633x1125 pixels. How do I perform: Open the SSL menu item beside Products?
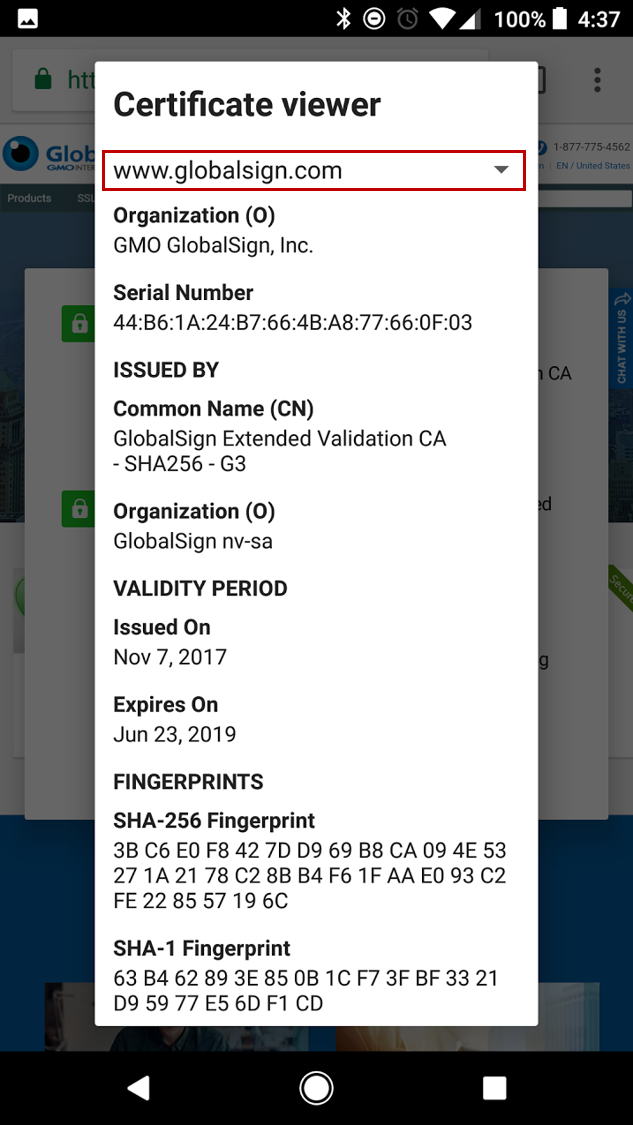(85, 198)
